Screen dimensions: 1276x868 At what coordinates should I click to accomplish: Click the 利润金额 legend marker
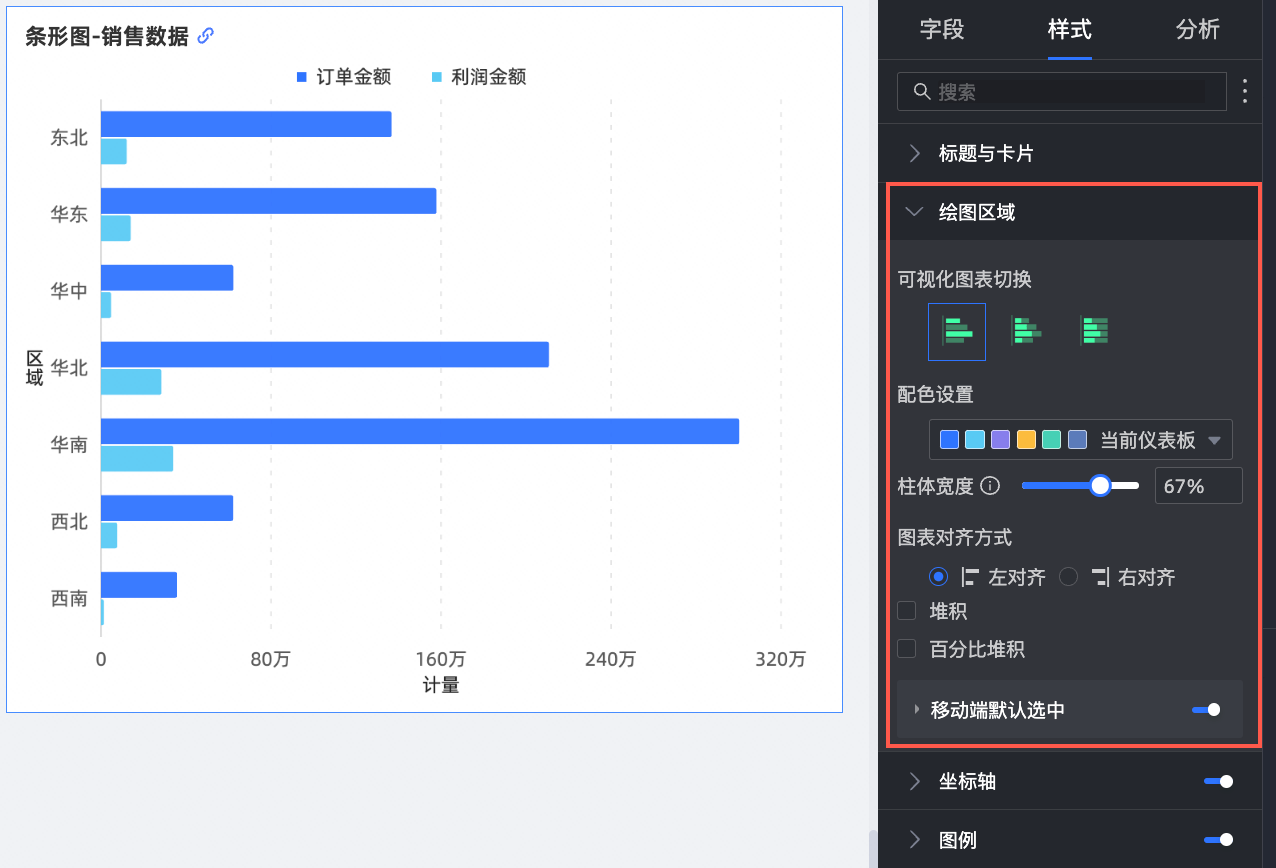[x=437, y=77]
